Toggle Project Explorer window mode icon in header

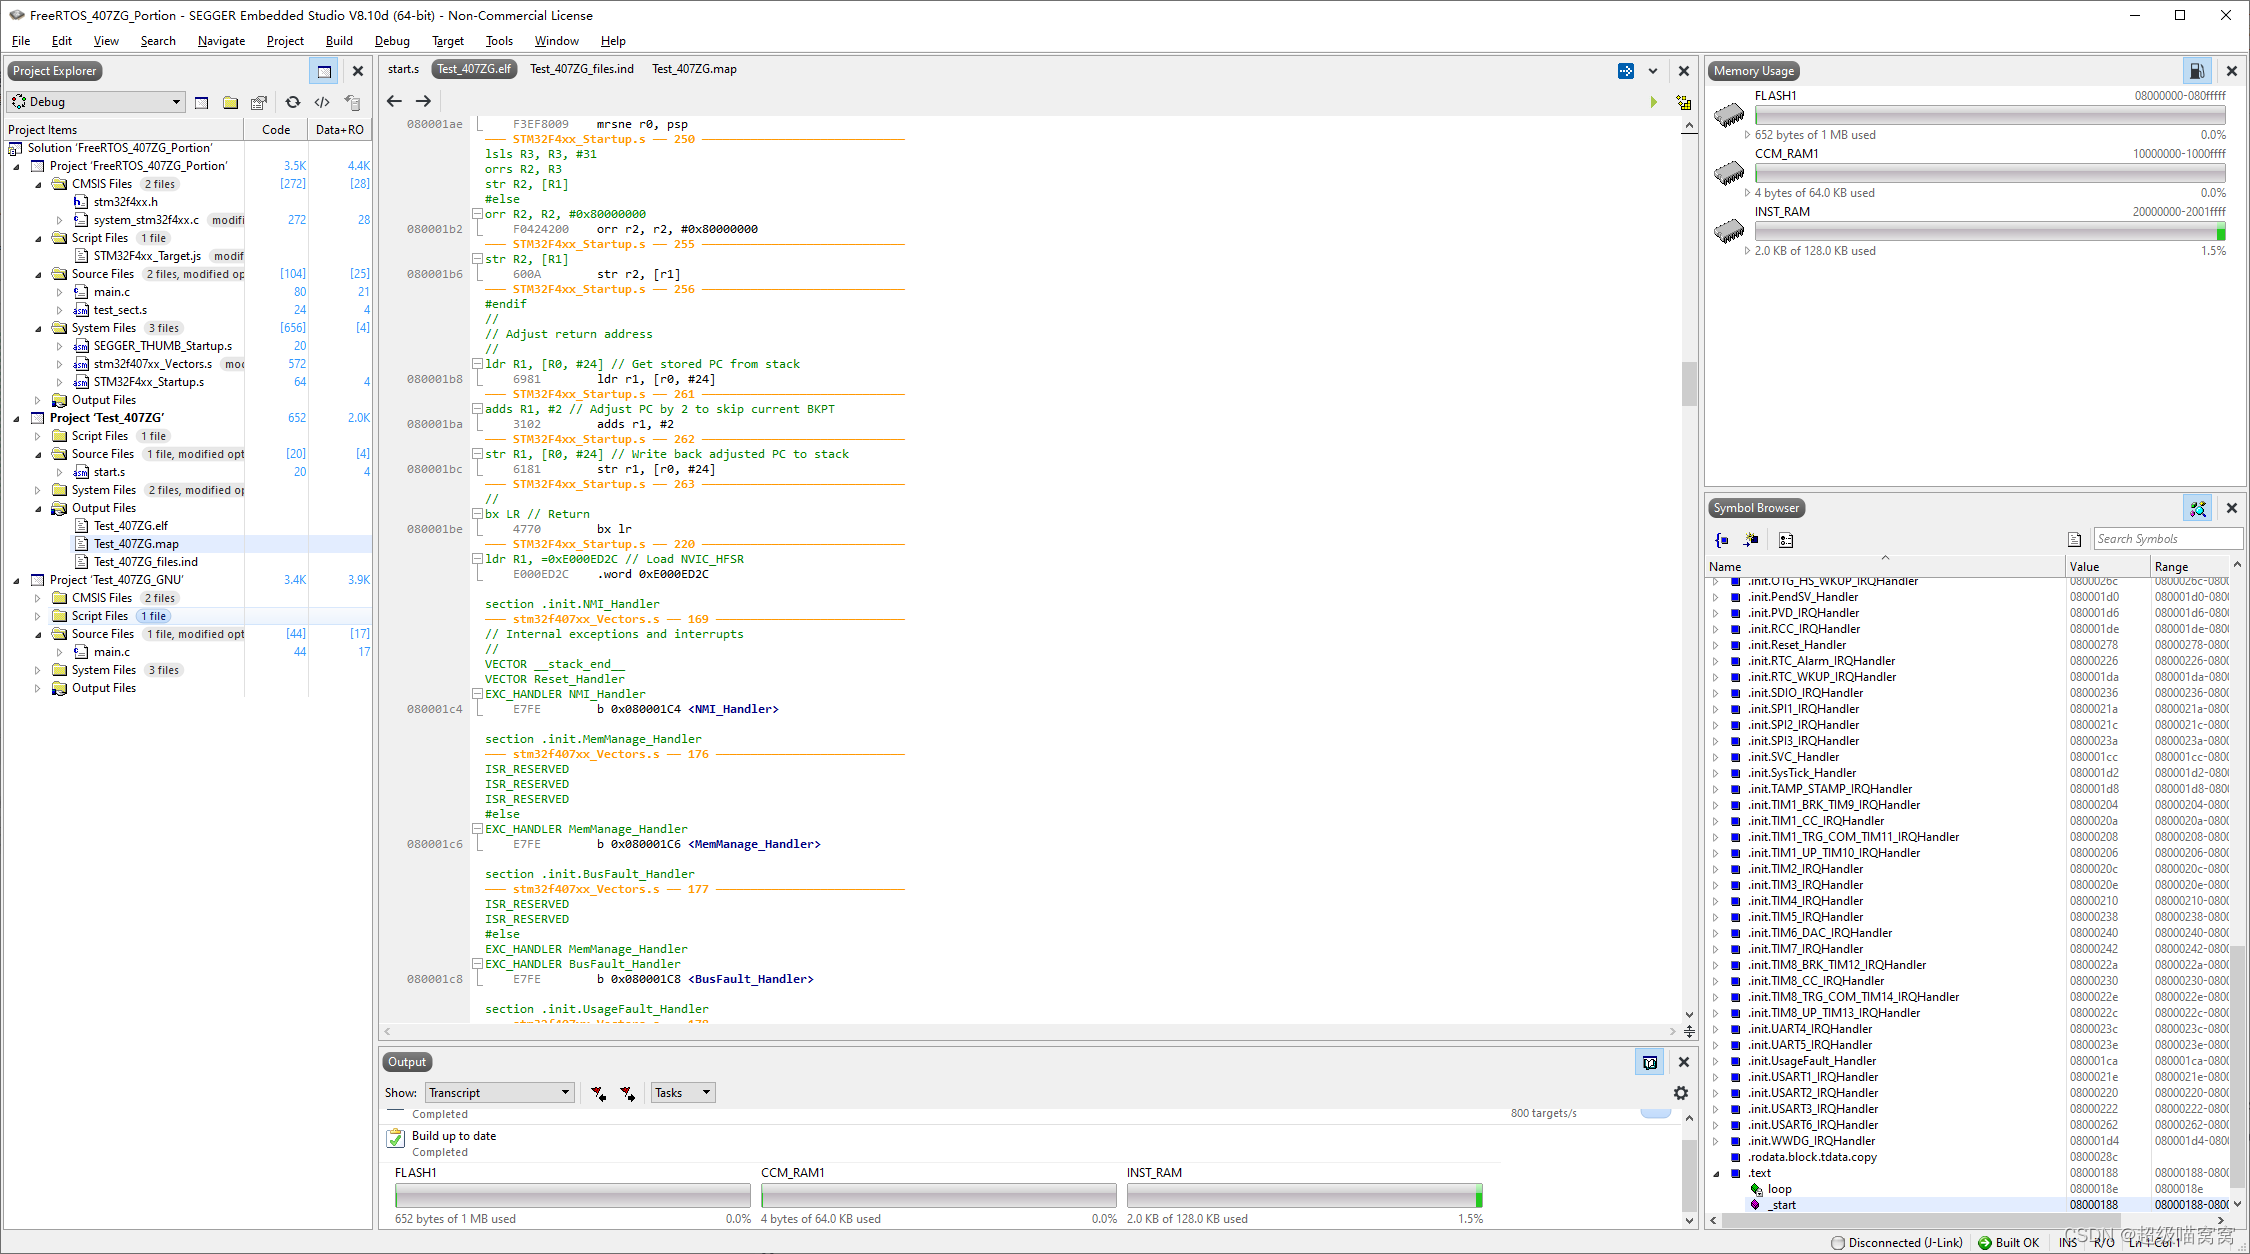(x=324, y=71)
